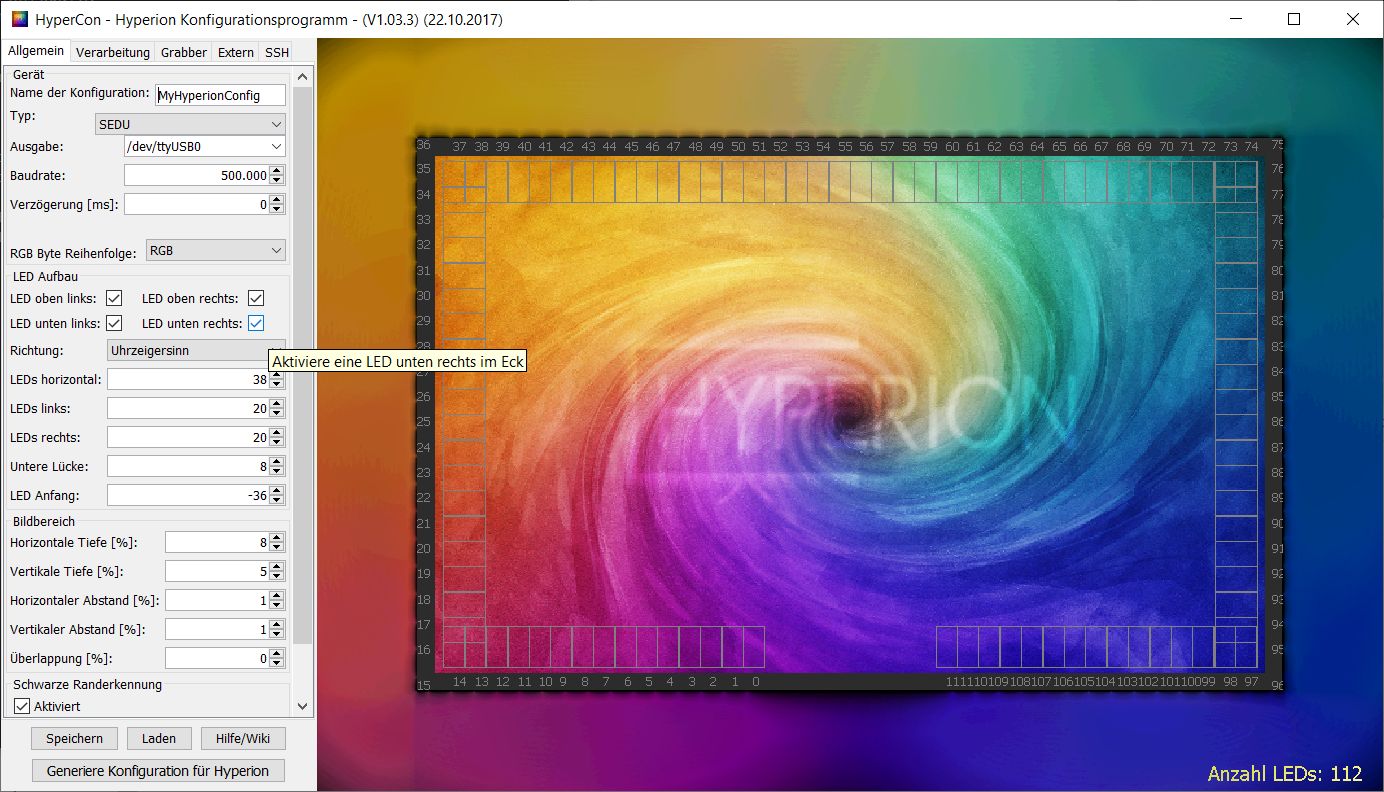Decrease LED Anfang with down arrow
This screenshot has width=1384, height=792.
click(277, 501)
